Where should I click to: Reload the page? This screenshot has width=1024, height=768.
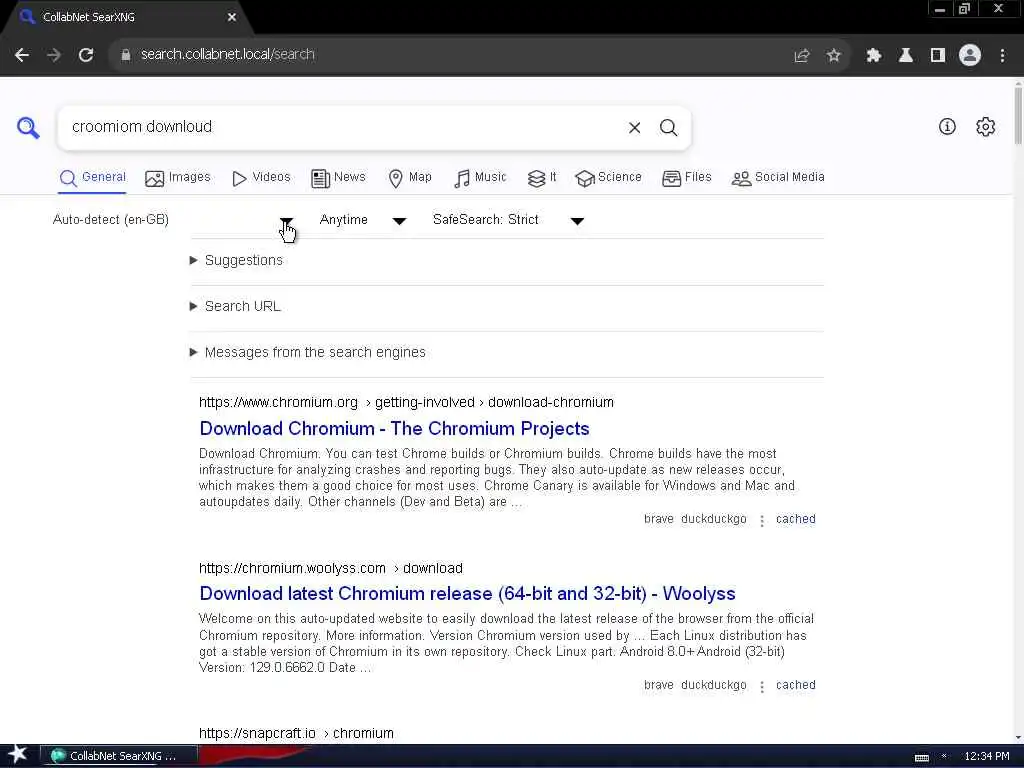(86, 55)
